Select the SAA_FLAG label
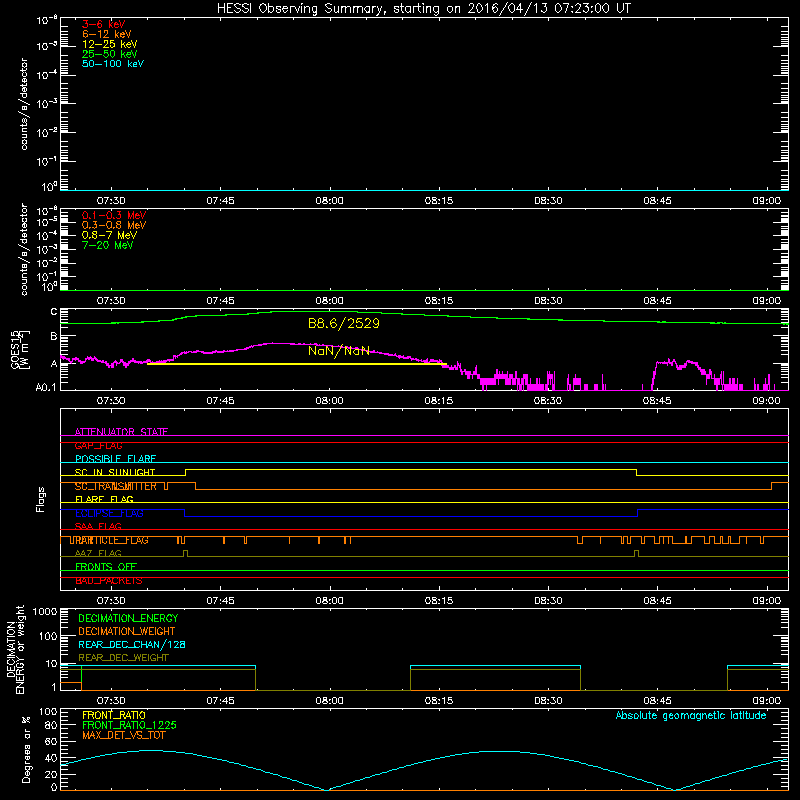This screenshot has width=800, height=800. (98, 527)
